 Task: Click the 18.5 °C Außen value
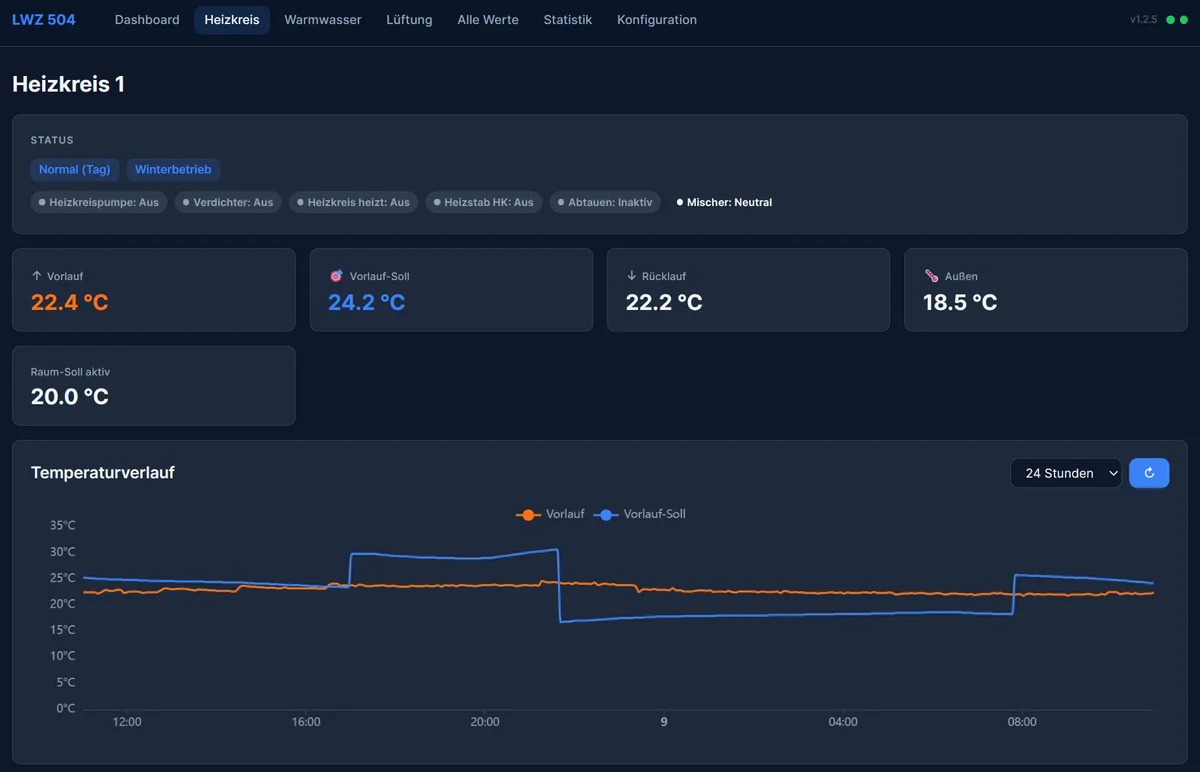[960, 302]
